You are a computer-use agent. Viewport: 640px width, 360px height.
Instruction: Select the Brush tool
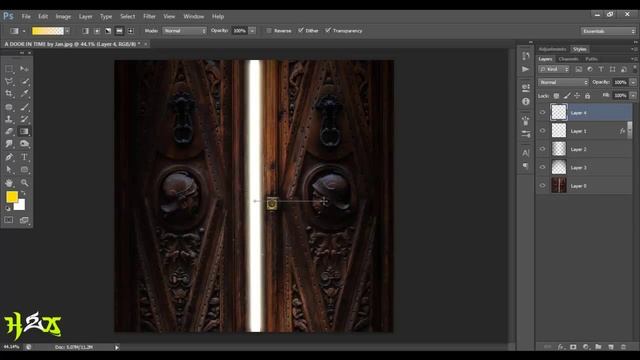click(x=24, y=107)
